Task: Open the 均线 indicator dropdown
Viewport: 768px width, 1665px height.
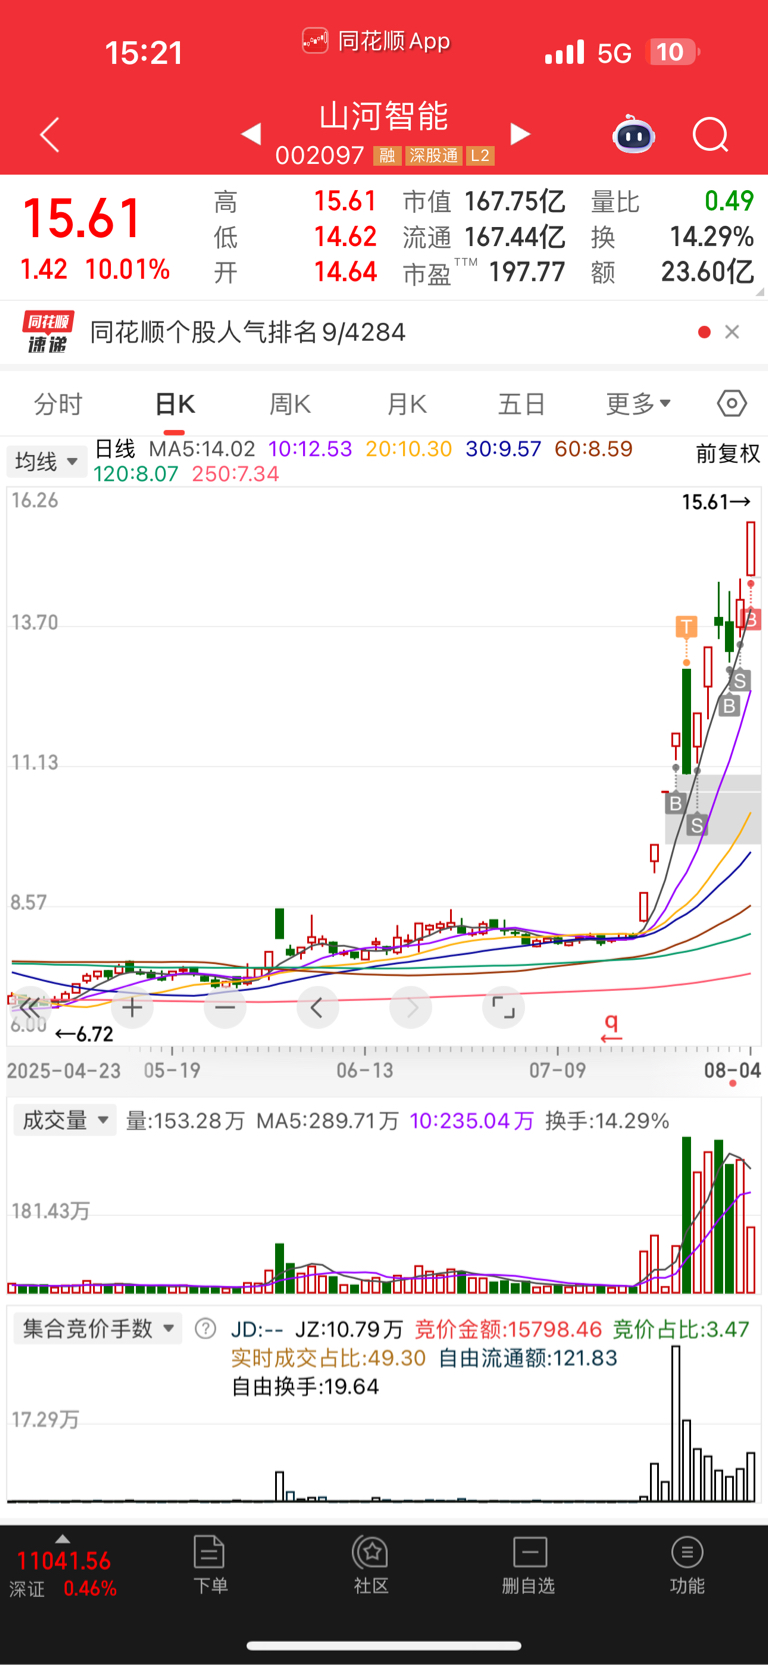Action: click(46, 462)
